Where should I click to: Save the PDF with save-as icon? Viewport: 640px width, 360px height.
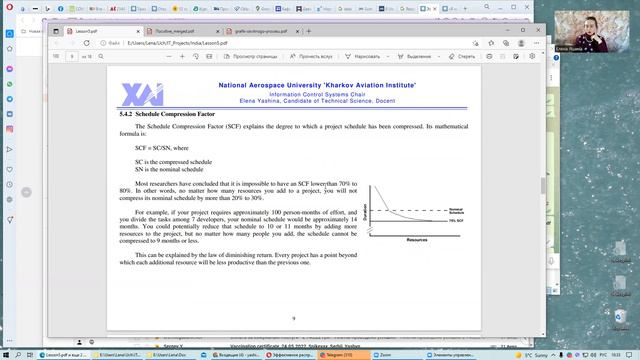click(x=516, y=56)
